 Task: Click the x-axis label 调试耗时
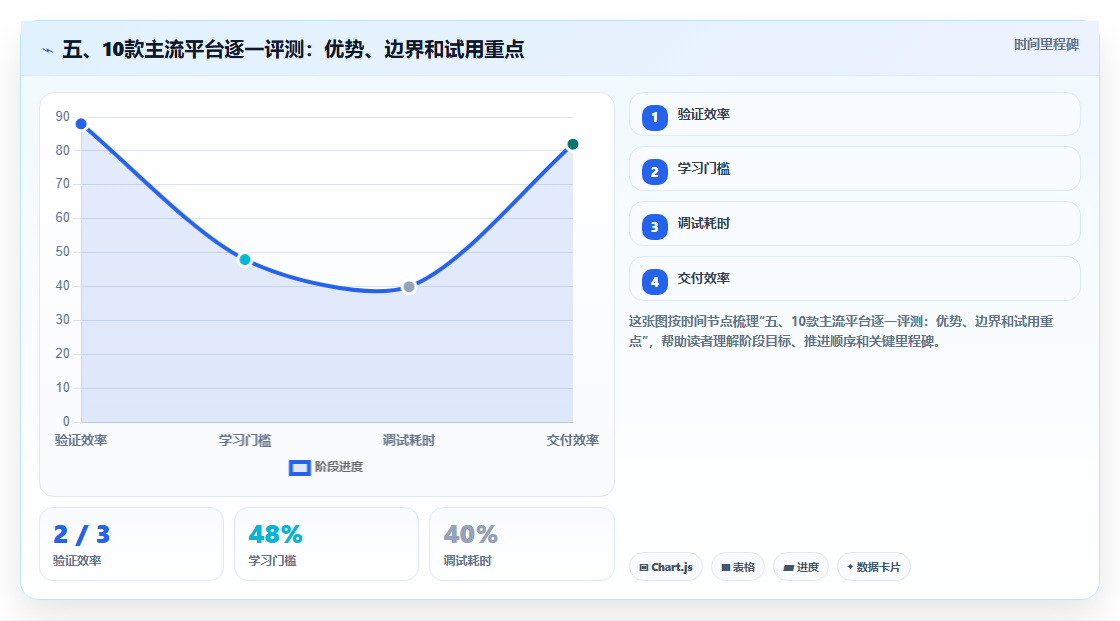tap(409, 440)
